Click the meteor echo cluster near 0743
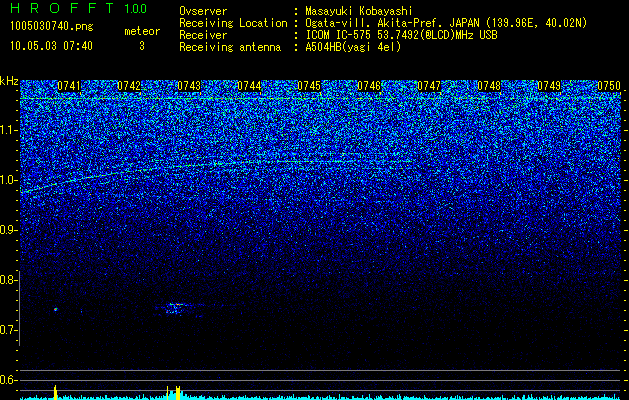Screen dimensions: 629x400 (x=176, y=308)
